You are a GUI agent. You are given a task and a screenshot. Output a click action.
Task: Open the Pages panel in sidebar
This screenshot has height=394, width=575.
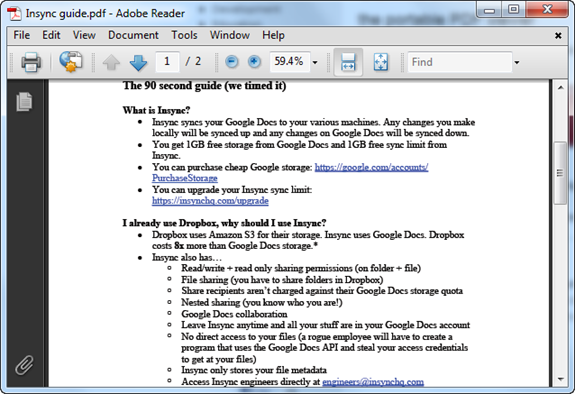pos(24,102)
